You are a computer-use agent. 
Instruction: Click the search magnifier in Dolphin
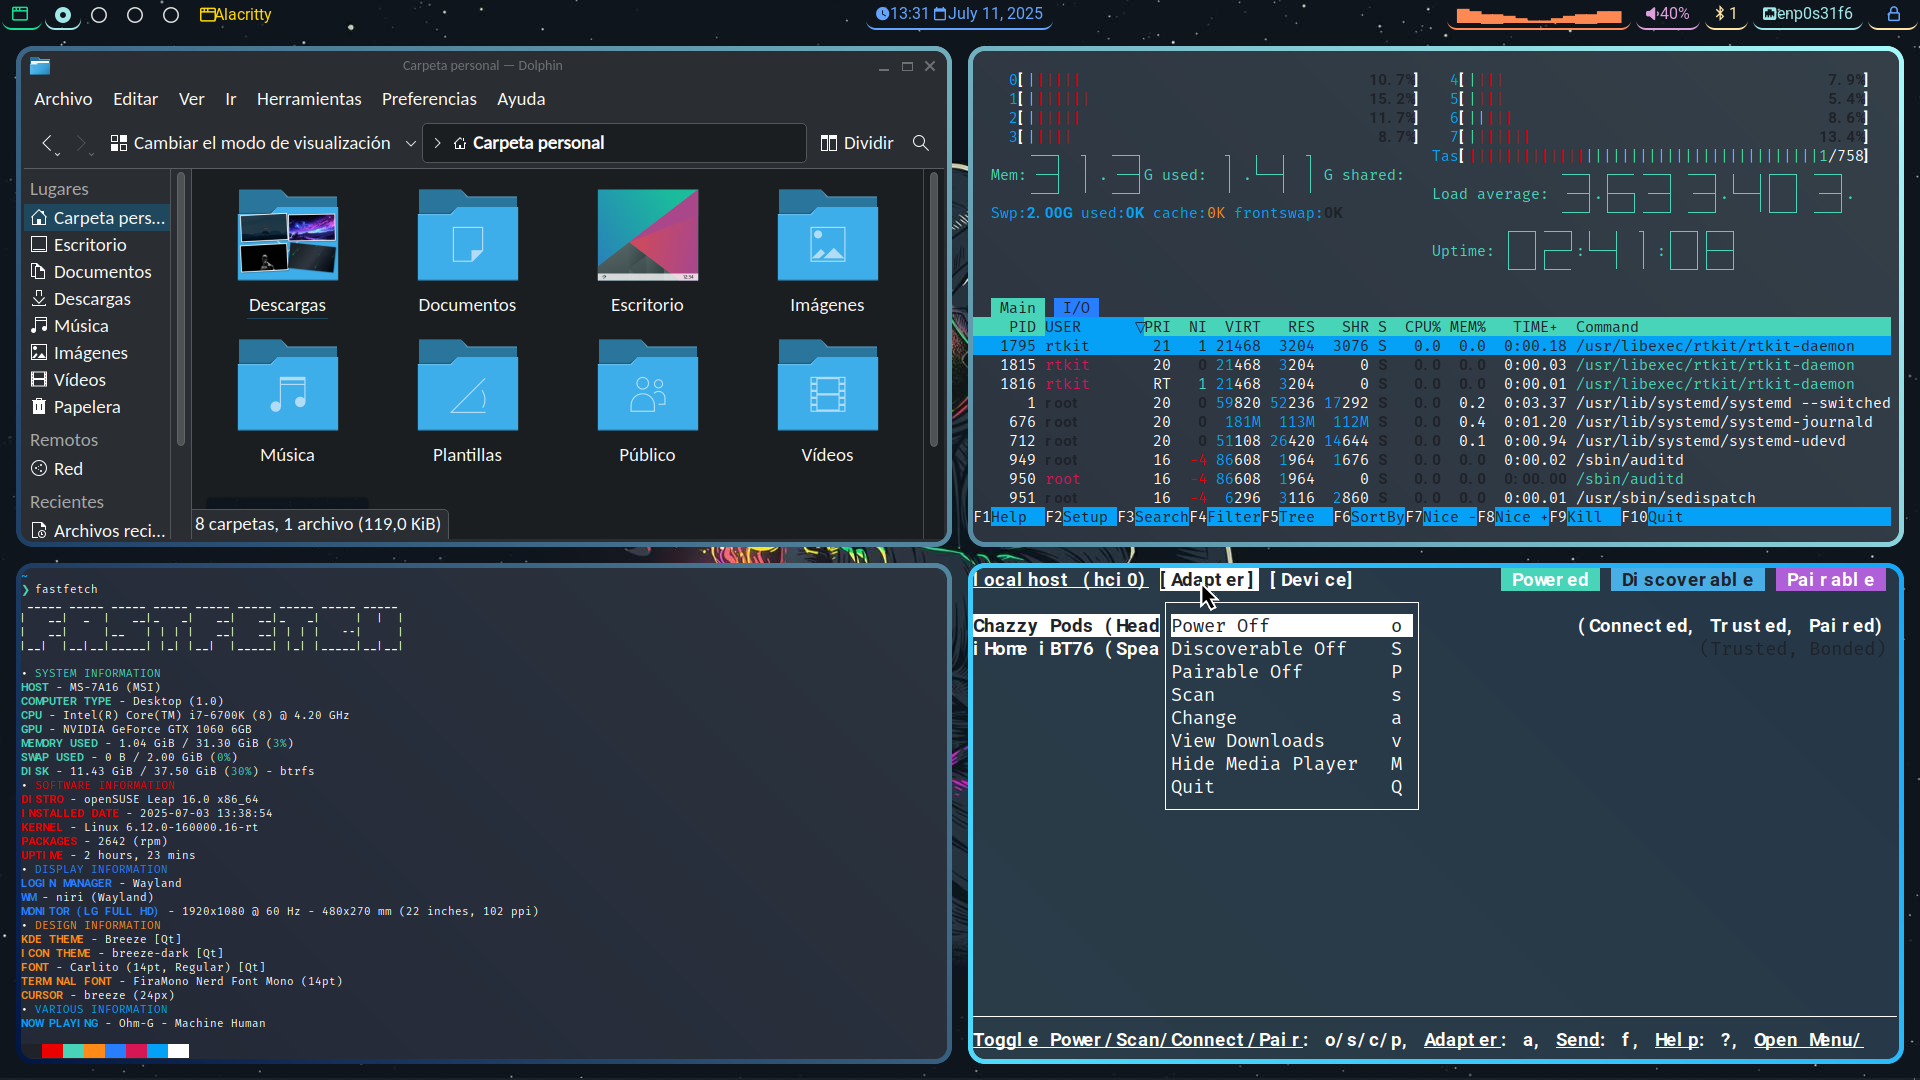(x=921, y=143)
